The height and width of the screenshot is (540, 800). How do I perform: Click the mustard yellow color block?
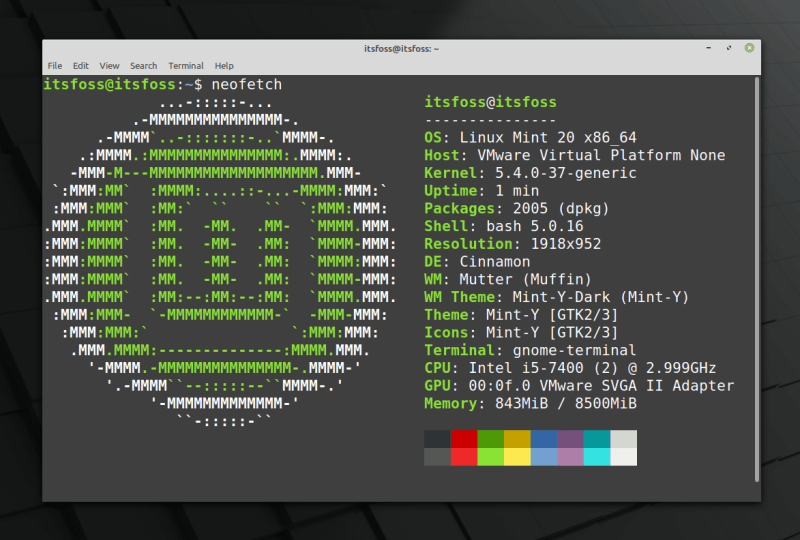click(x=517, y=439)
